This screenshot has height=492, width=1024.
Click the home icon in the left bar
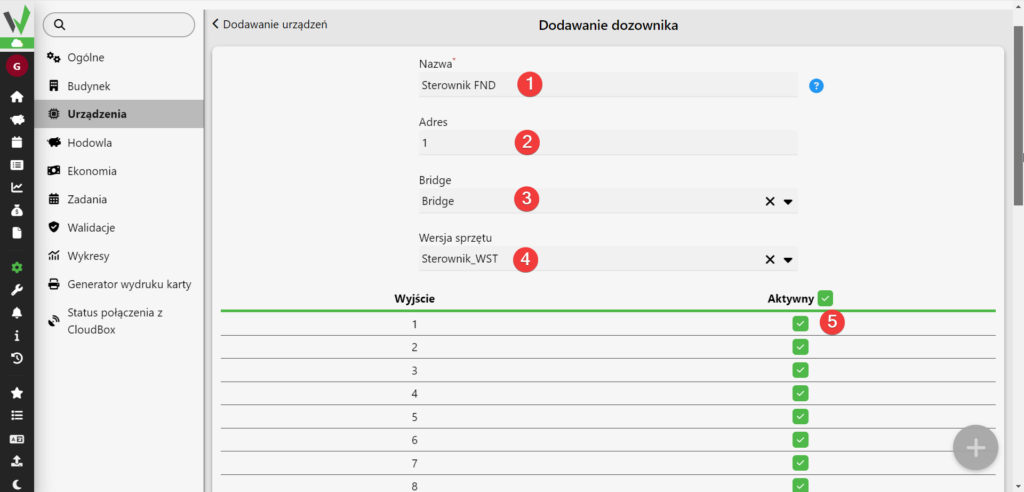click(17, 97)
